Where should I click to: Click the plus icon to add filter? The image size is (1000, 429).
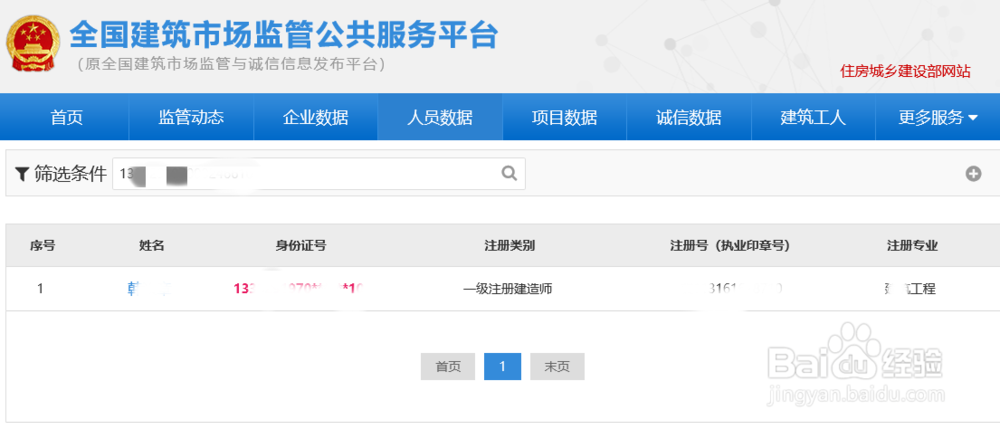point(973,173)
